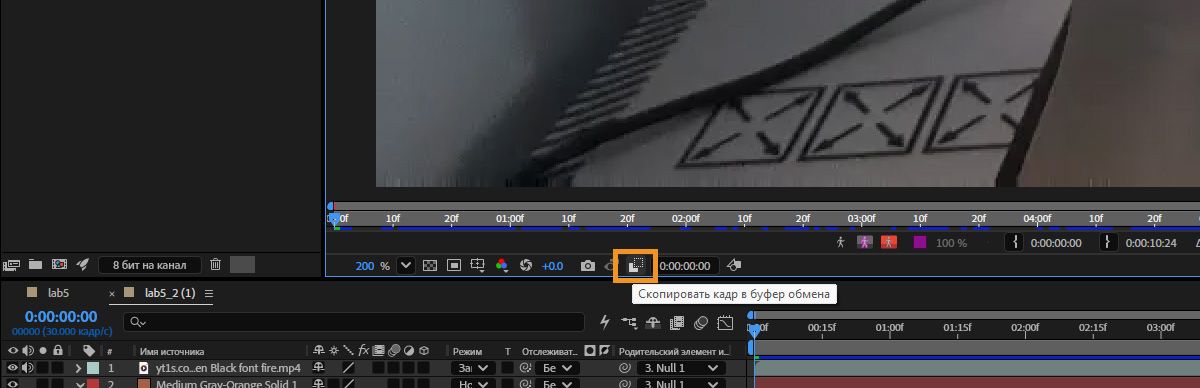Select the yt1s.co...en Black font fire.mp4 layer
The height and width of the screenshot is (388, 1200).
pos(228,368)
